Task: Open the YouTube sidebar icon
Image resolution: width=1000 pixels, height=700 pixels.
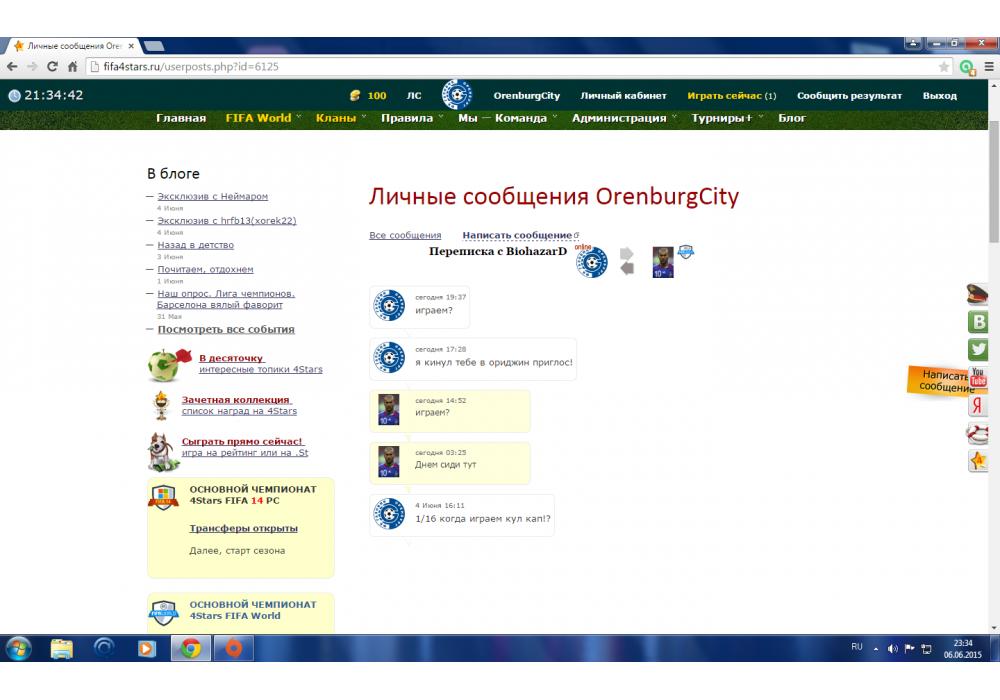Action: coord(978,376)
